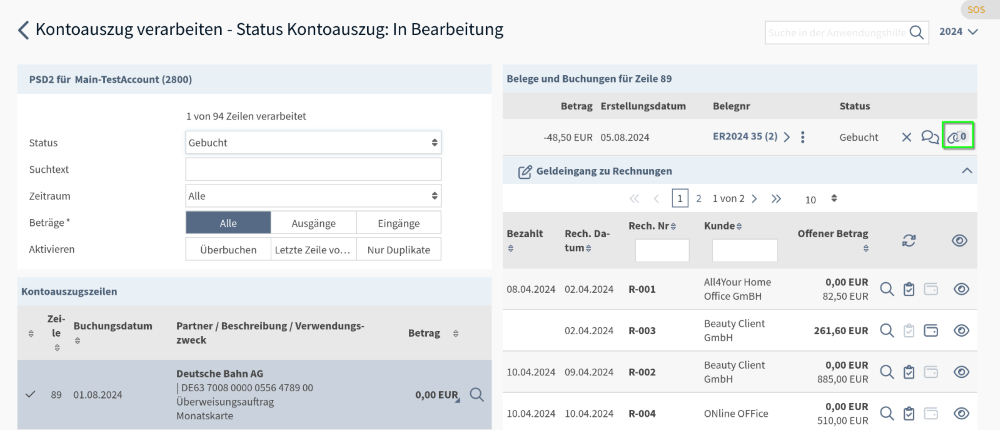The image size is (1000, 430).
Task: Select the Ausgänge amount filter
Action: 313,223
